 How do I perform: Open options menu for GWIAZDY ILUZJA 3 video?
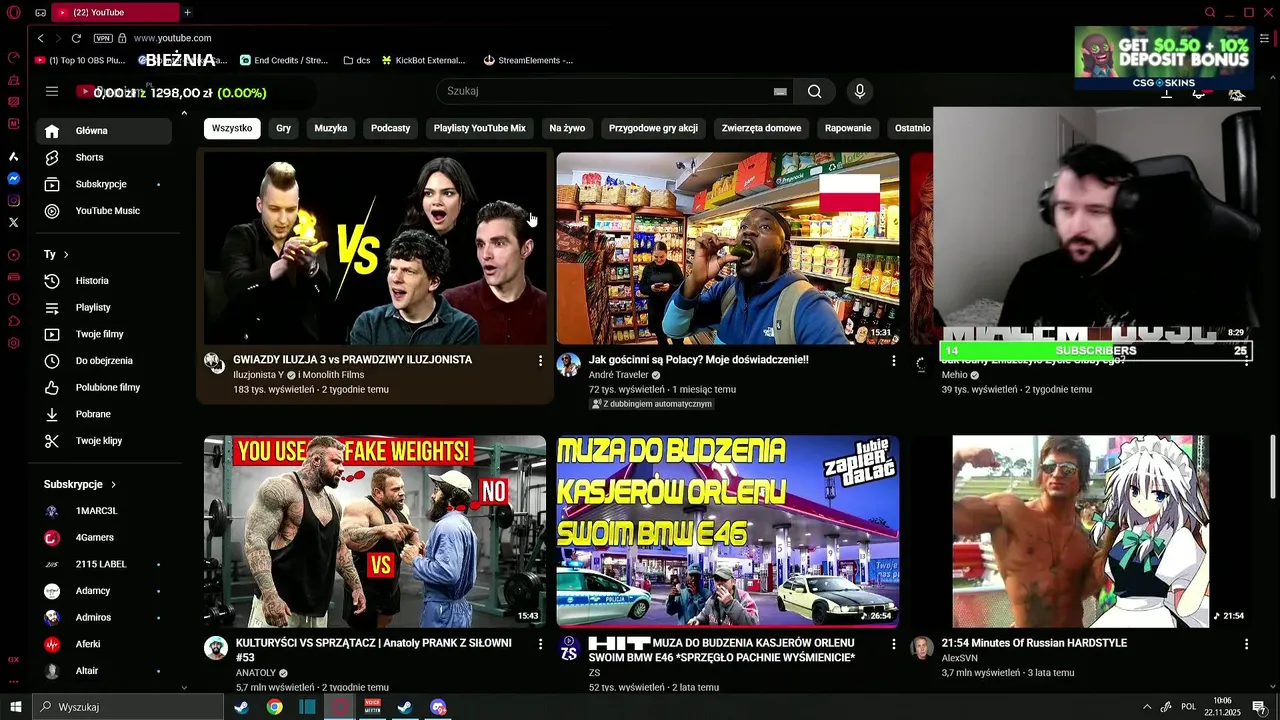540,361
